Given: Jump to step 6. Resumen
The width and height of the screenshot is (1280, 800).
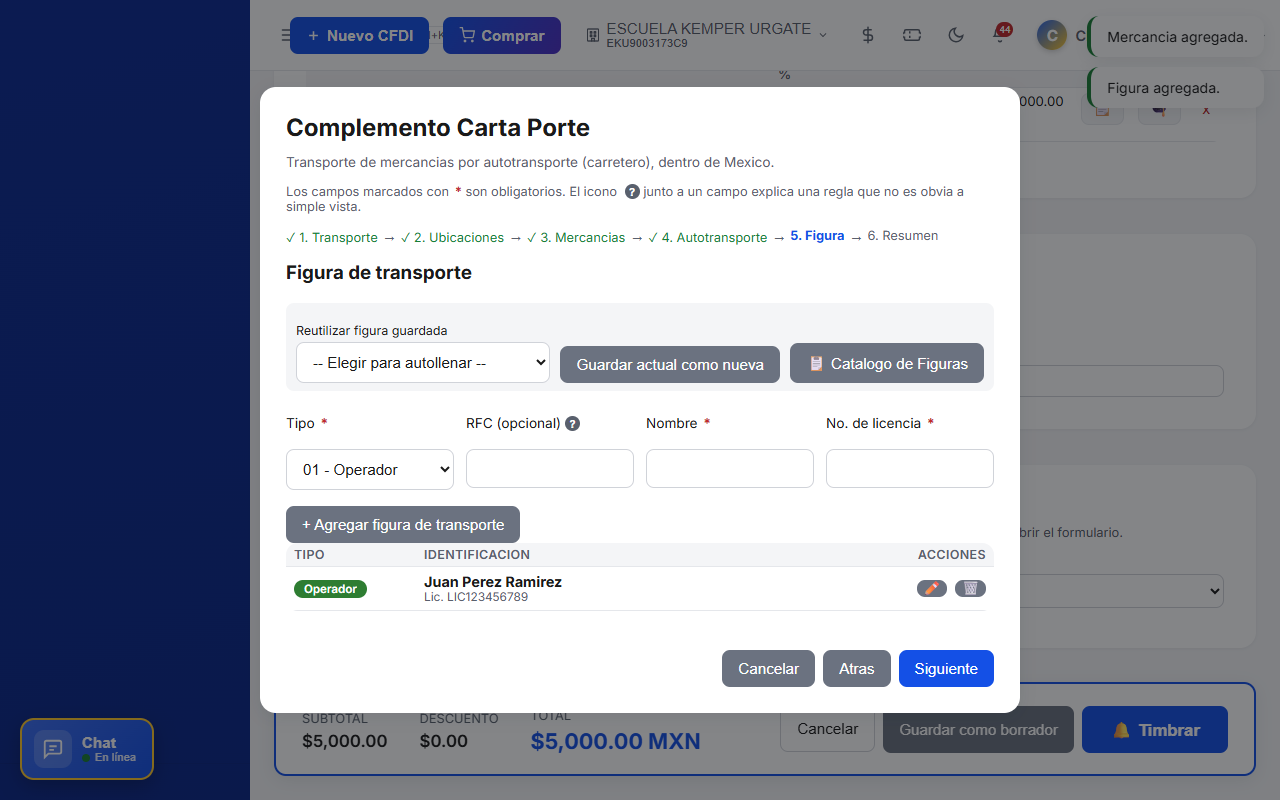Looking at the screenshot, I should coord(903,236).
